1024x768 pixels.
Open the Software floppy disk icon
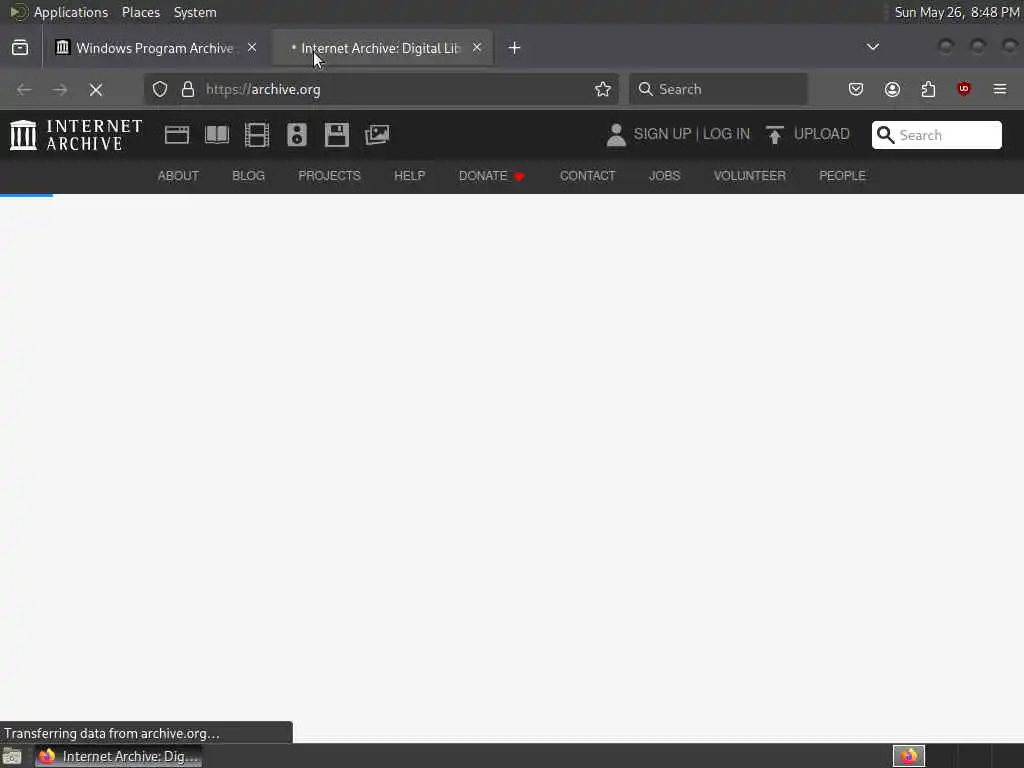(336, 135)
